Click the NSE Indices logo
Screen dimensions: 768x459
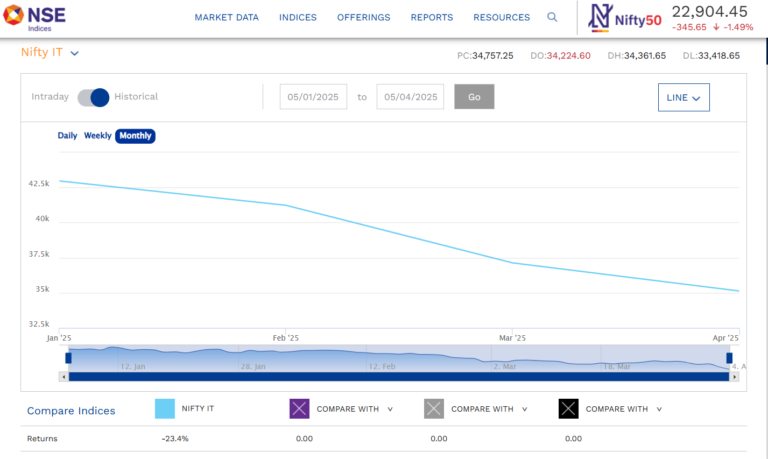(x=34, y=18)
